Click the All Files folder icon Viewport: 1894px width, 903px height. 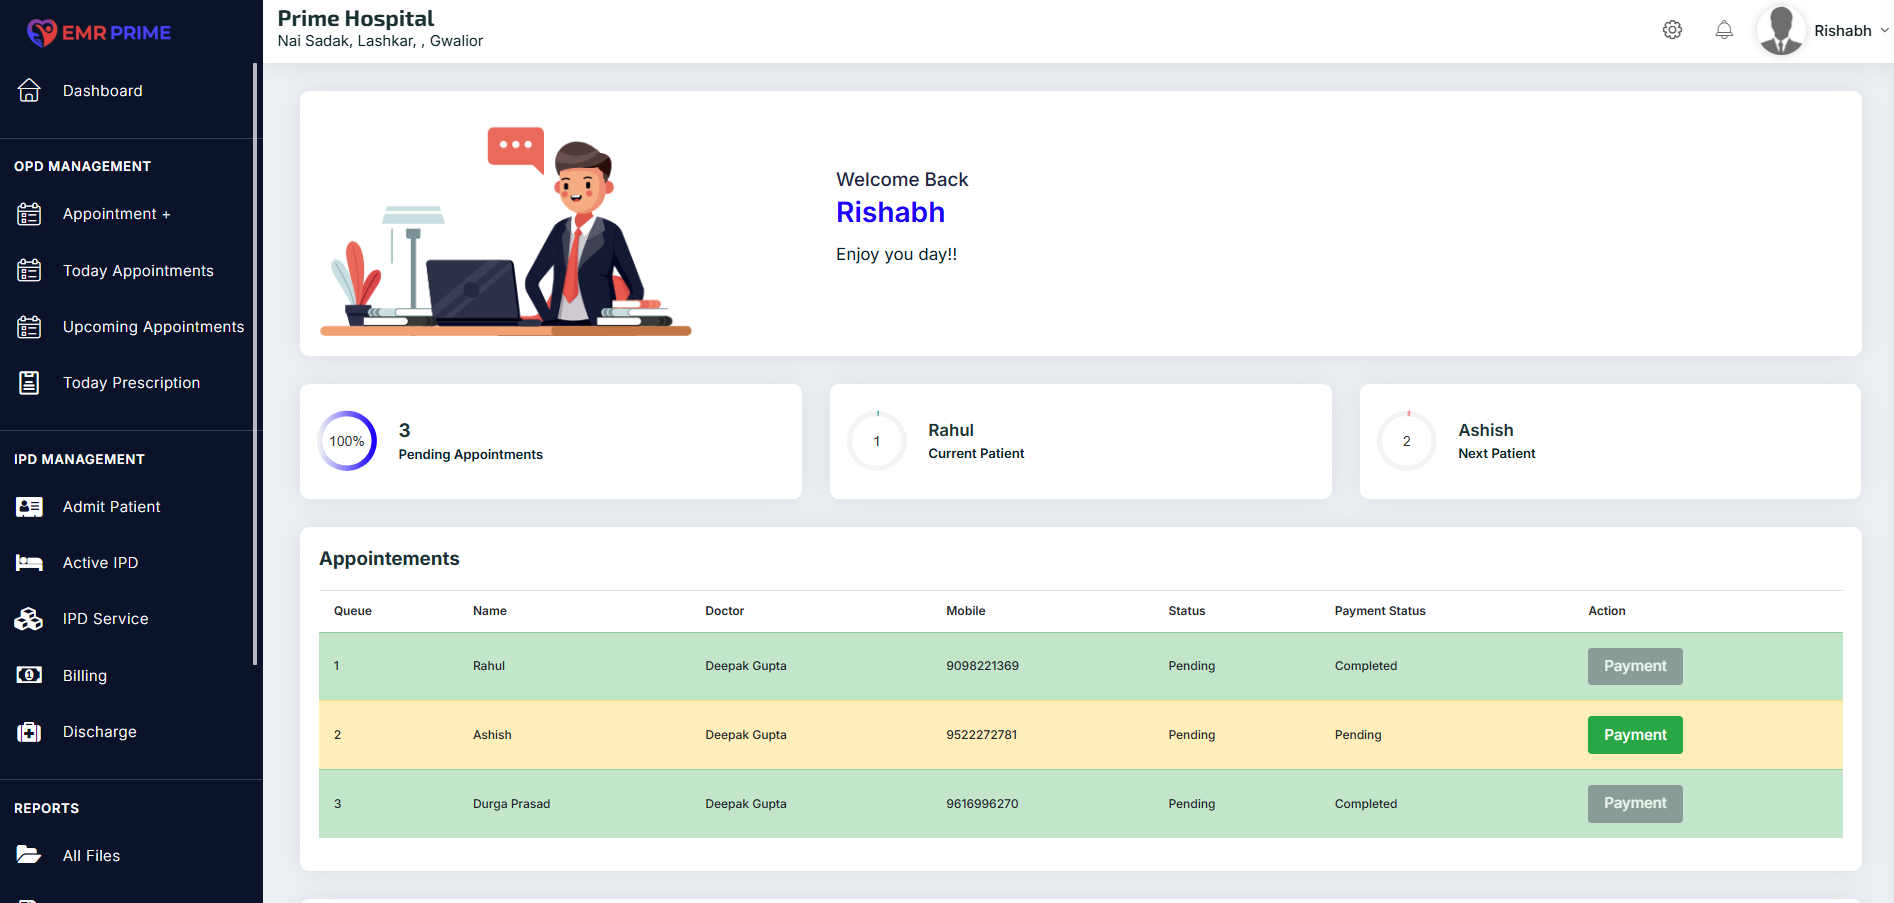coord(29,855)
